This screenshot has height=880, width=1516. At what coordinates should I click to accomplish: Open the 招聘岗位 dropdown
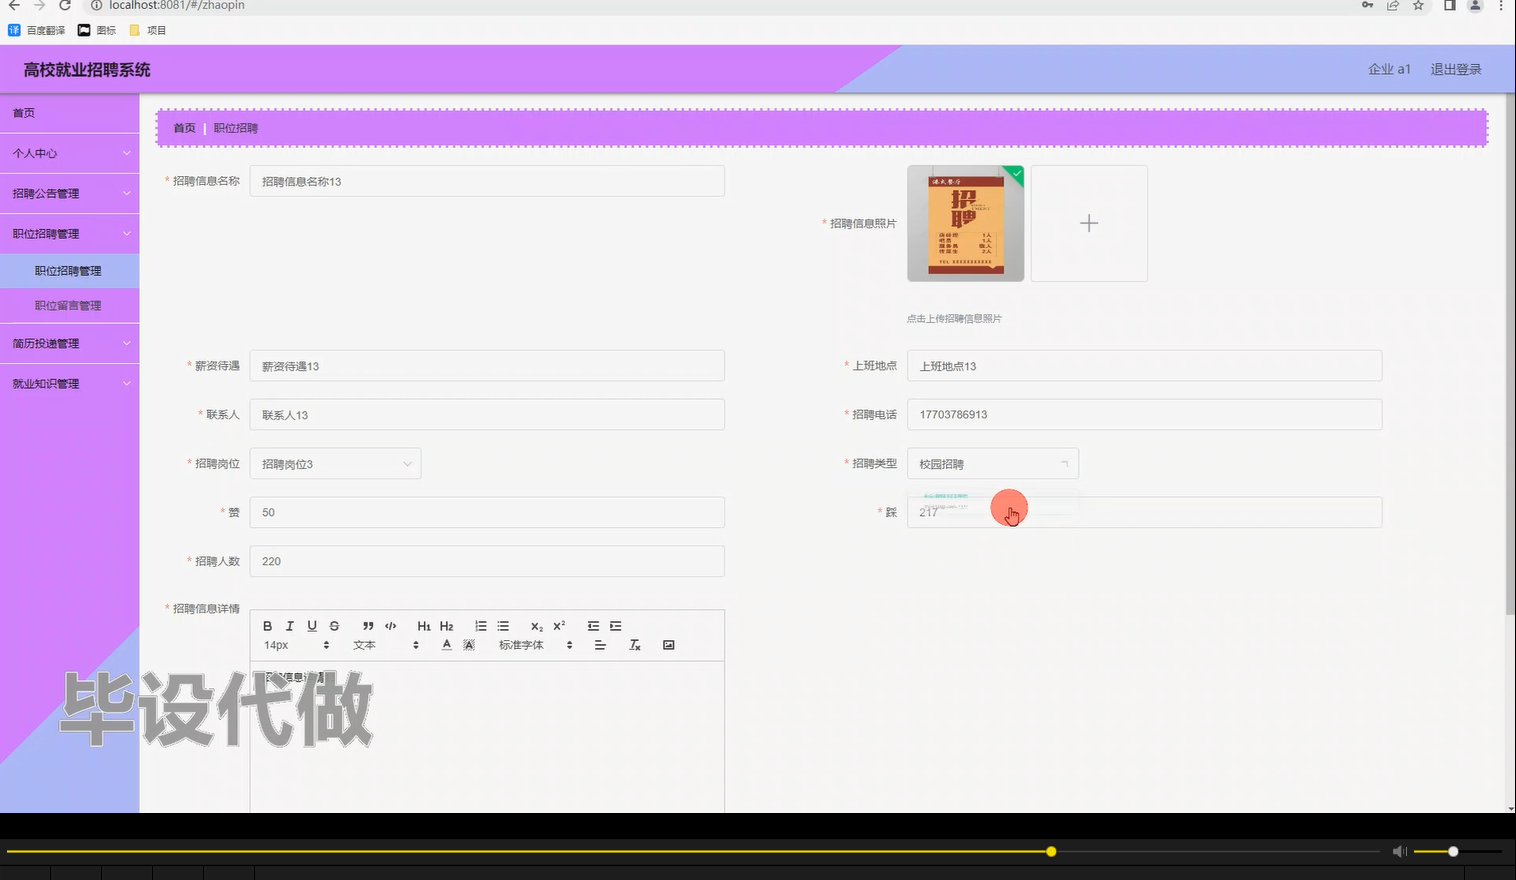tap(335, 463)
